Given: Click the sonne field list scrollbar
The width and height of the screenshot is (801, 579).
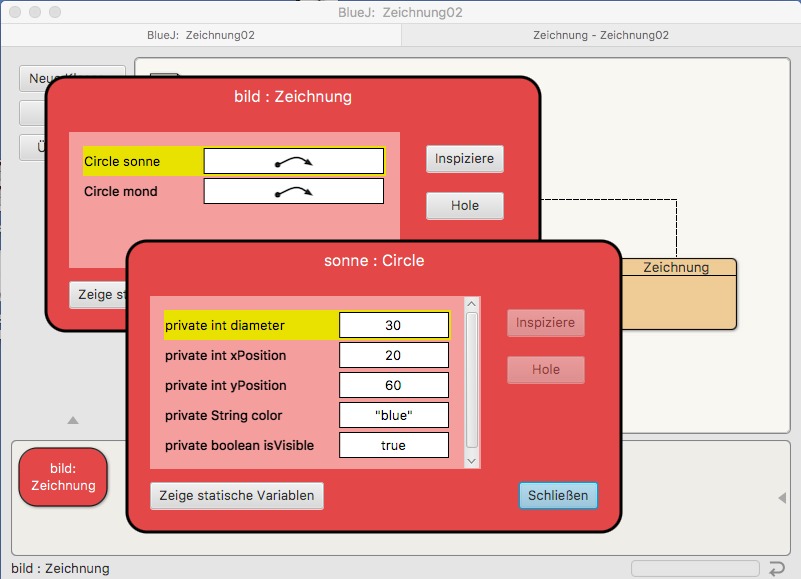Looking at the screenshot, I should [x=472, y=380].
